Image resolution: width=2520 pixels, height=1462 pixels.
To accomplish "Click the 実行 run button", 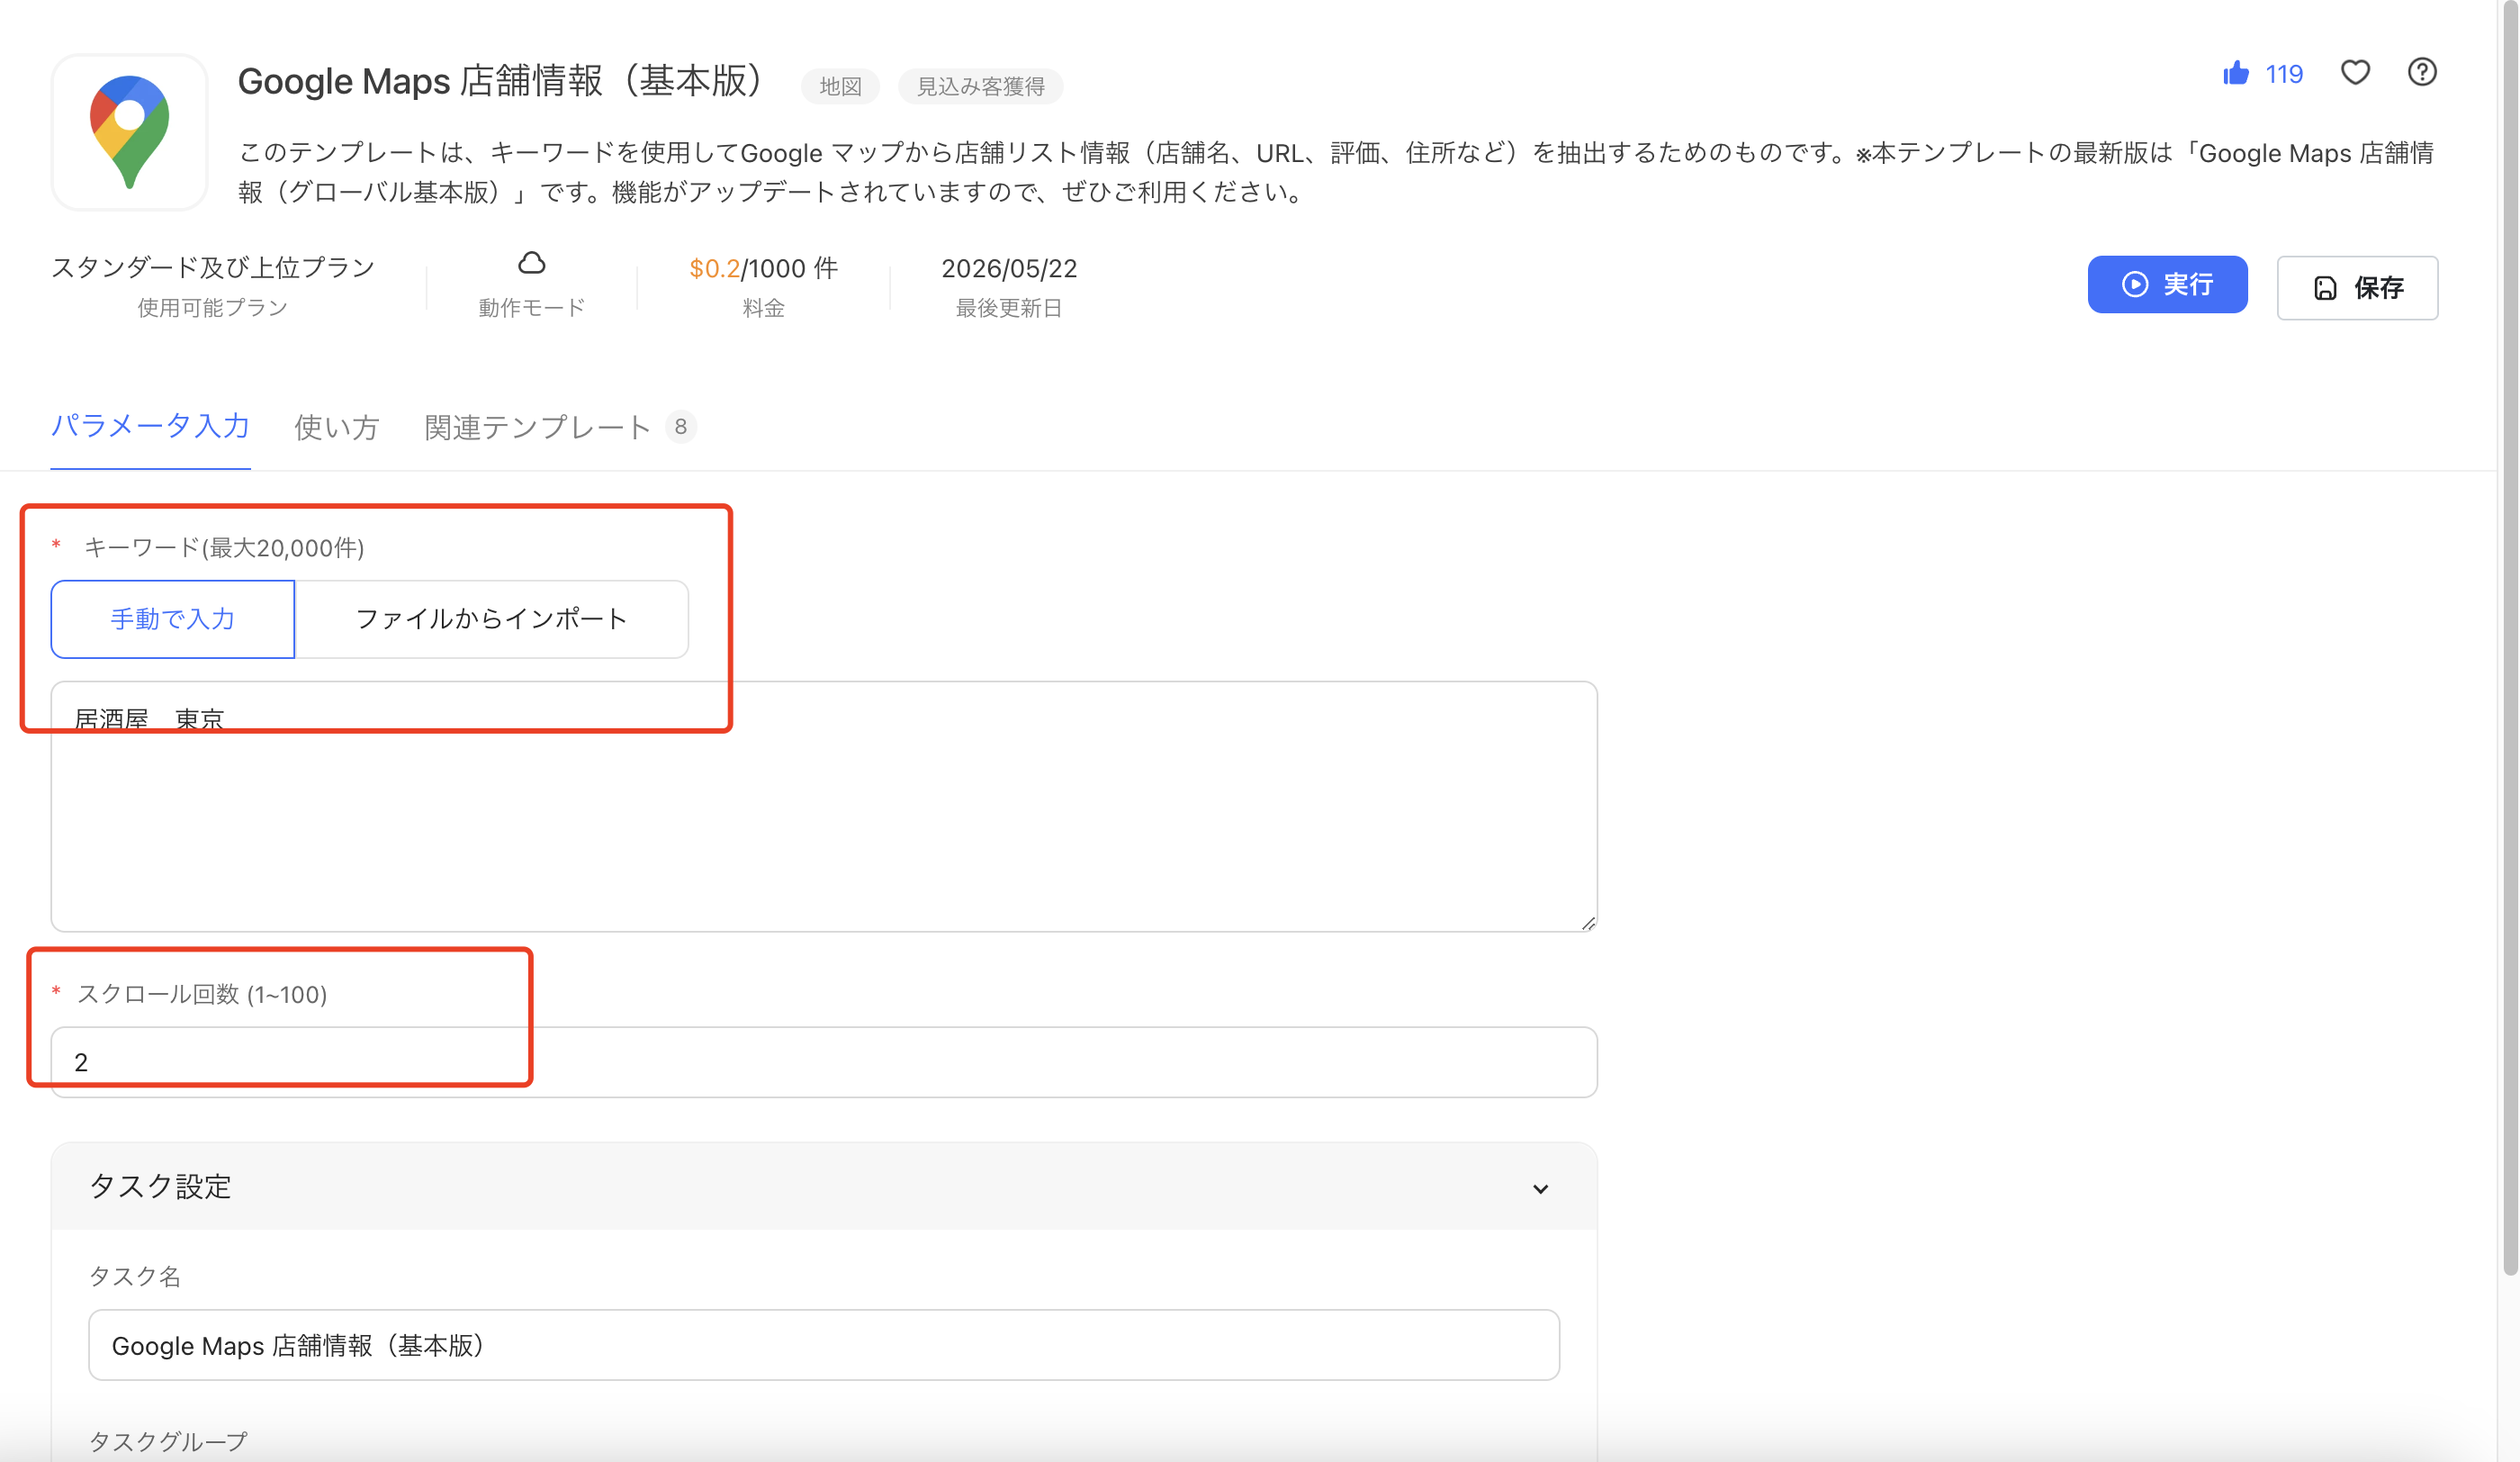I will (2167, 285).
